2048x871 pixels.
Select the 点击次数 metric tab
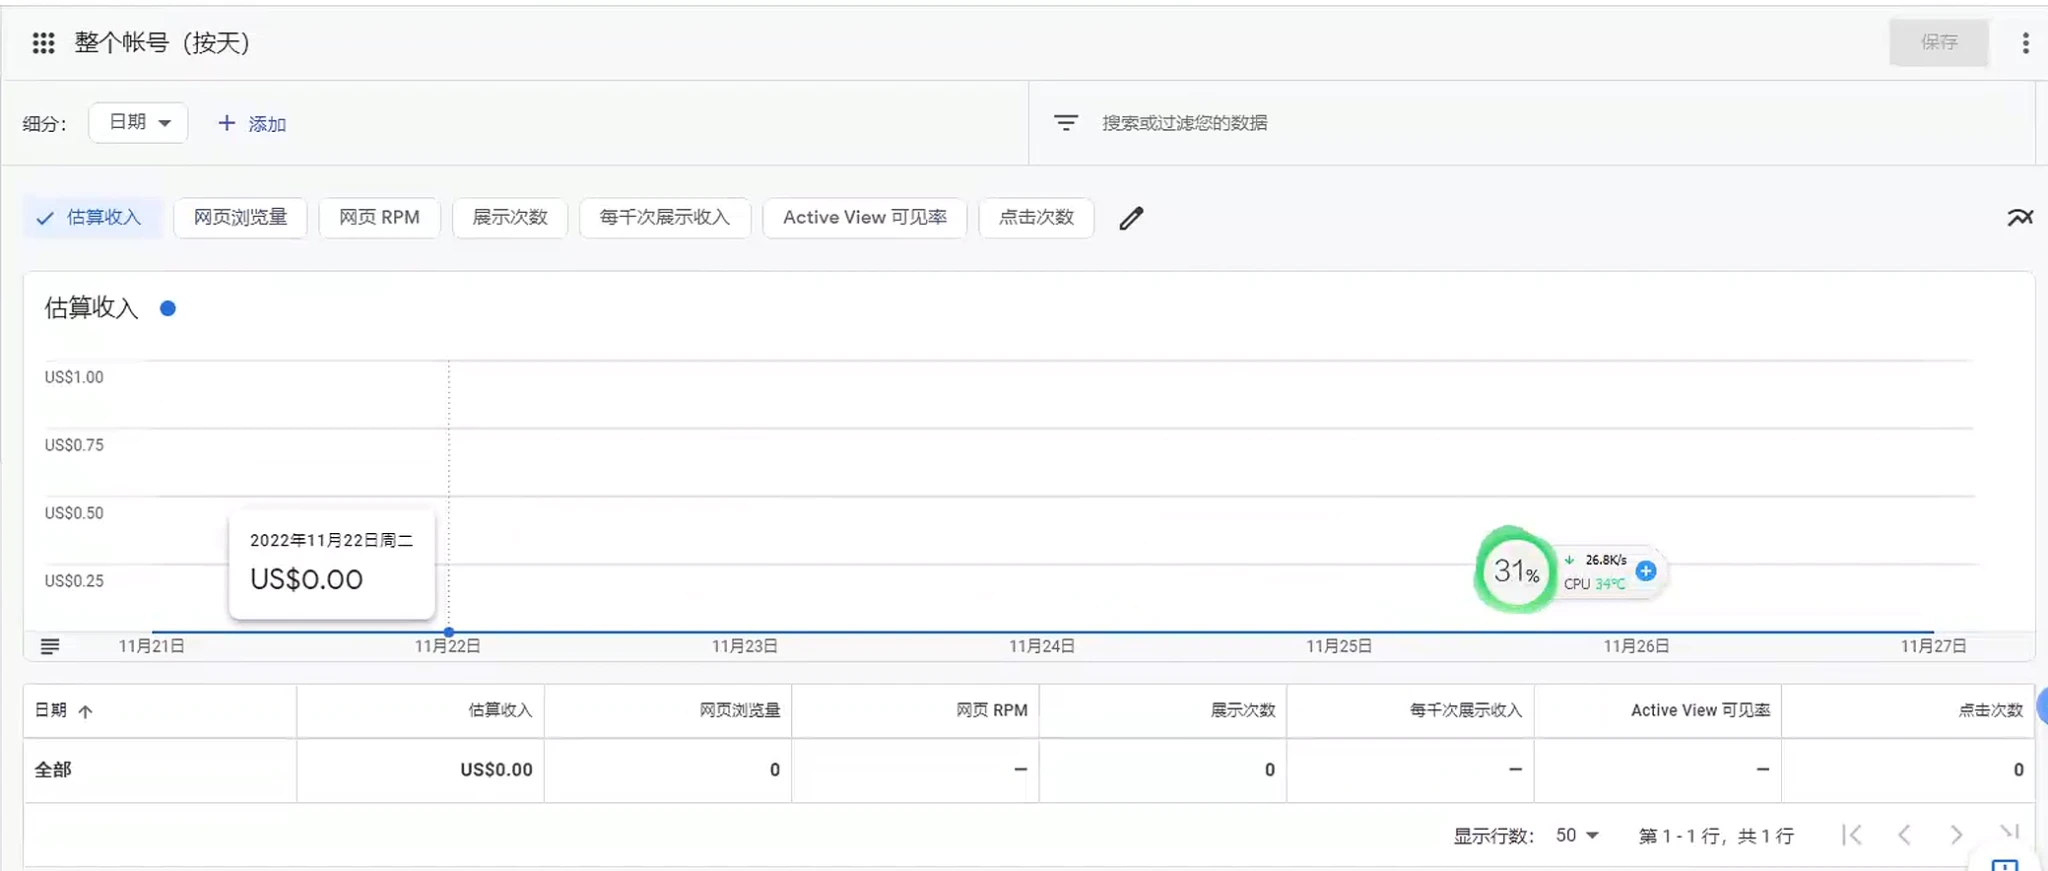pos(1036,218)
